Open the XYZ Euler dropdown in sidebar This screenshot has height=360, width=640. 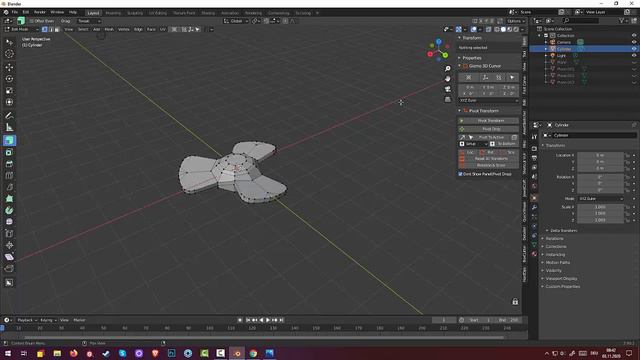point(489,100)
